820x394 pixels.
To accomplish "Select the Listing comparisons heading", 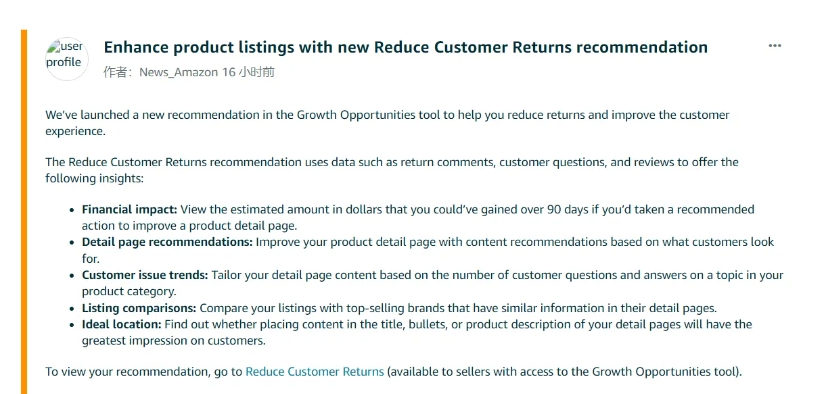I will coord(139,308).
